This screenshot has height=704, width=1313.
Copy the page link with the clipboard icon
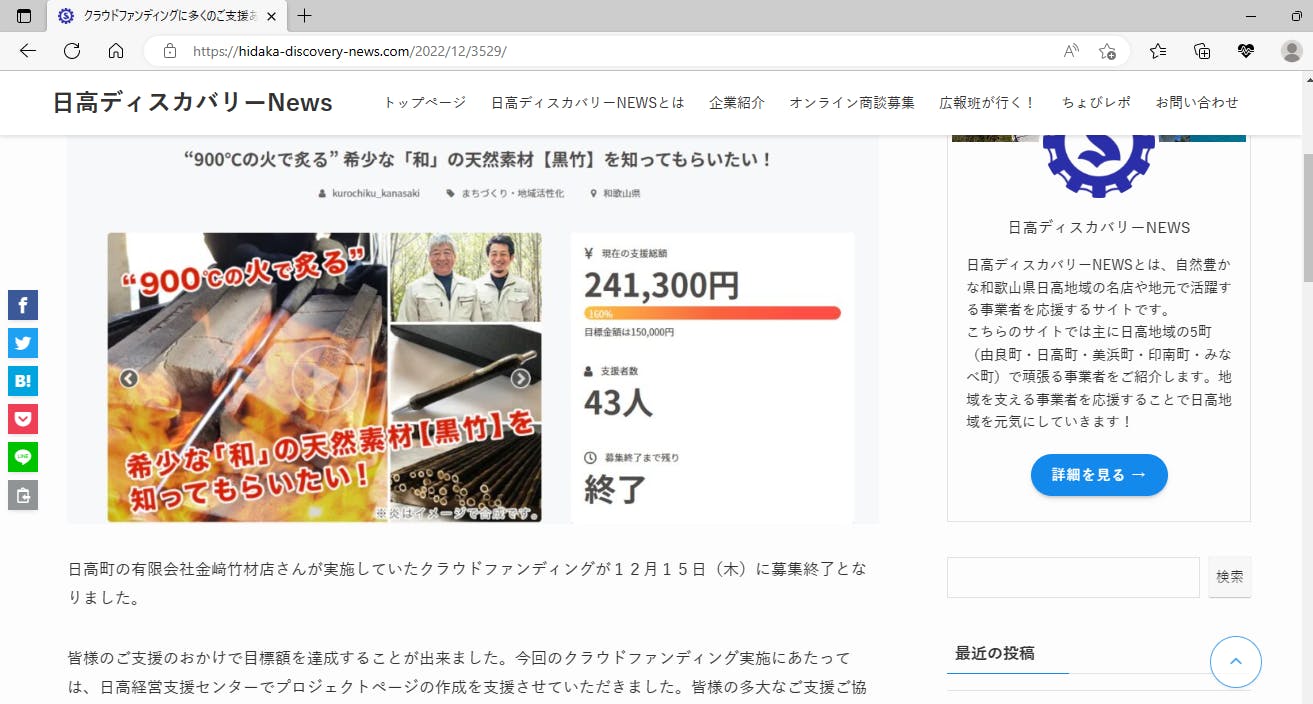23,495
